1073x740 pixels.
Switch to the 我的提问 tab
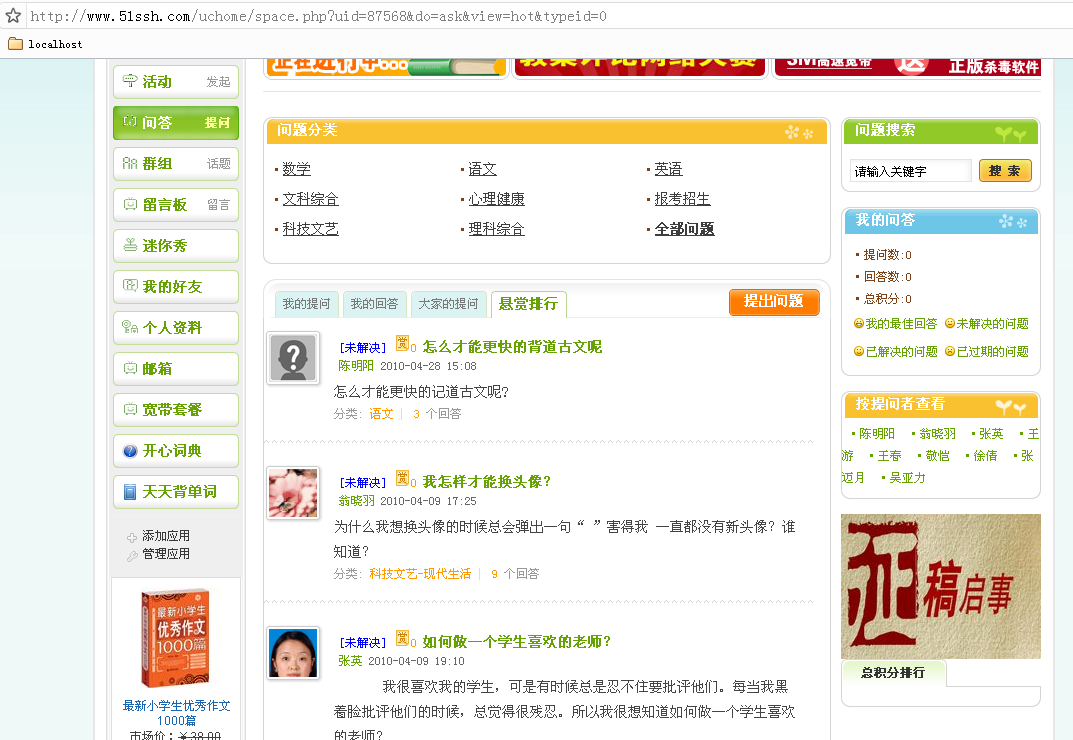306,304
